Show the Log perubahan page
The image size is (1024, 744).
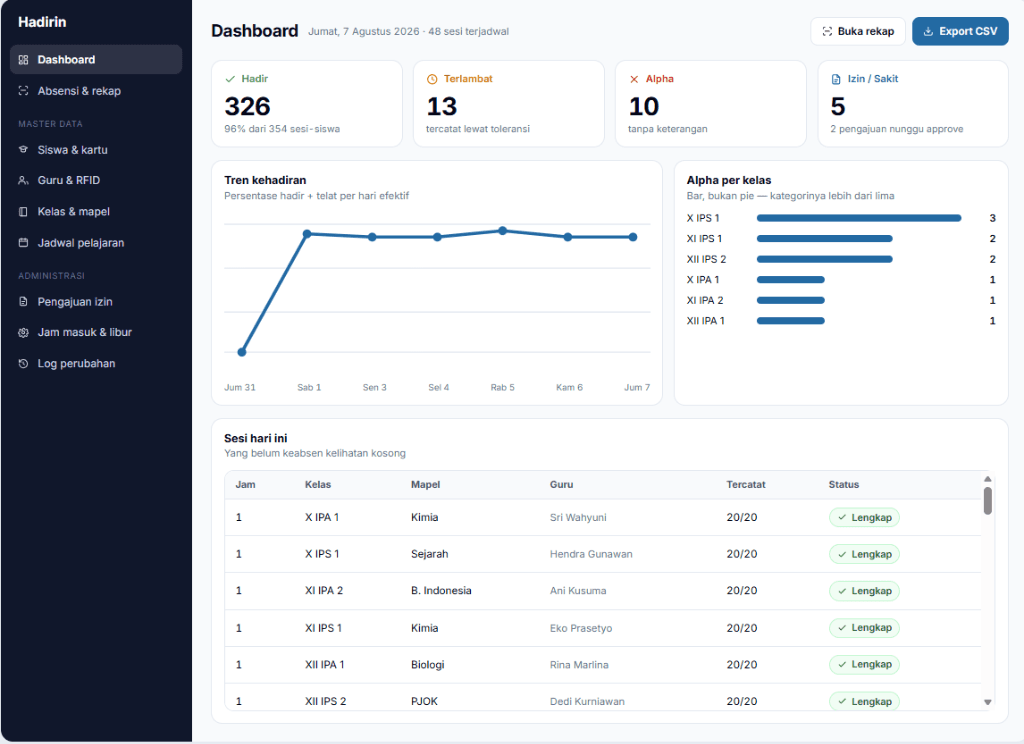pyautogui.click(x=96, y=364)
